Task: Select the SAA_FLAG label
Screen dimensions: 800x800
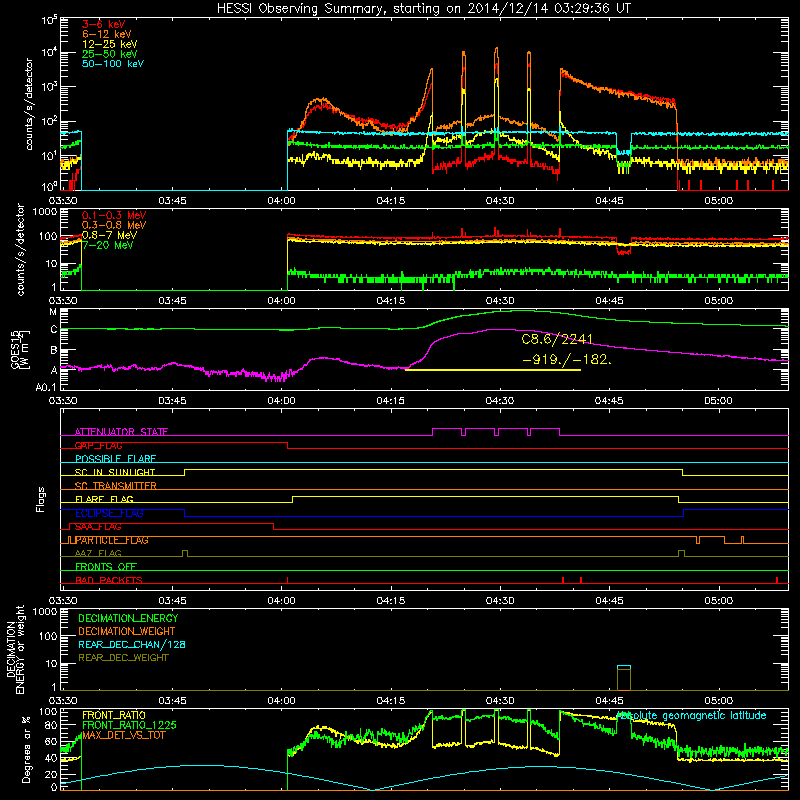Action: pos(98,527)
